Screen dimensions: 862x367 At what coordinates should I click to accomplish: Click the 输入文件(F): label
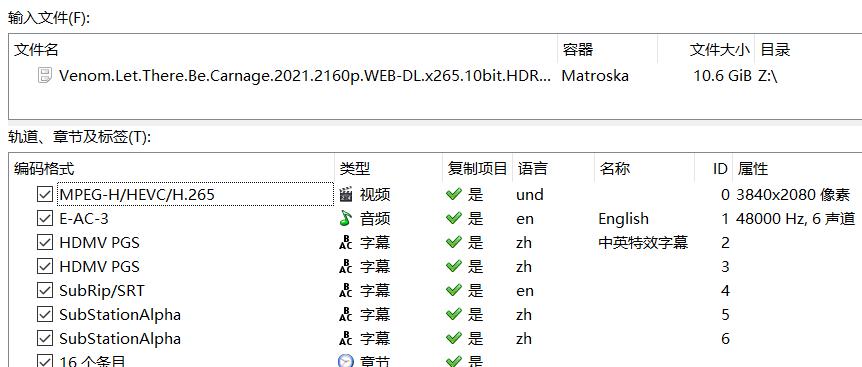[48, 18]
